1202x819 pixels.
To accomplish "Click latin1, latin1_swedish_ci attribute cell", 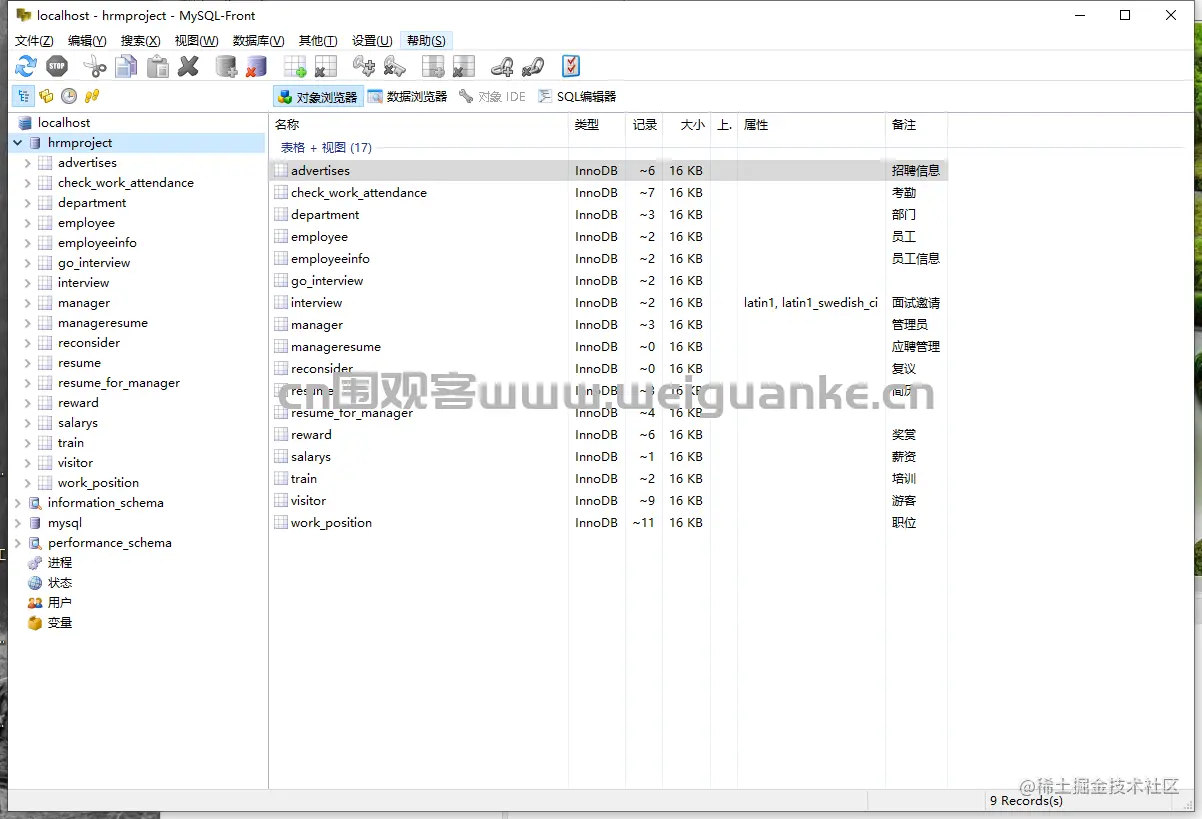I will [x=811, y=303].
